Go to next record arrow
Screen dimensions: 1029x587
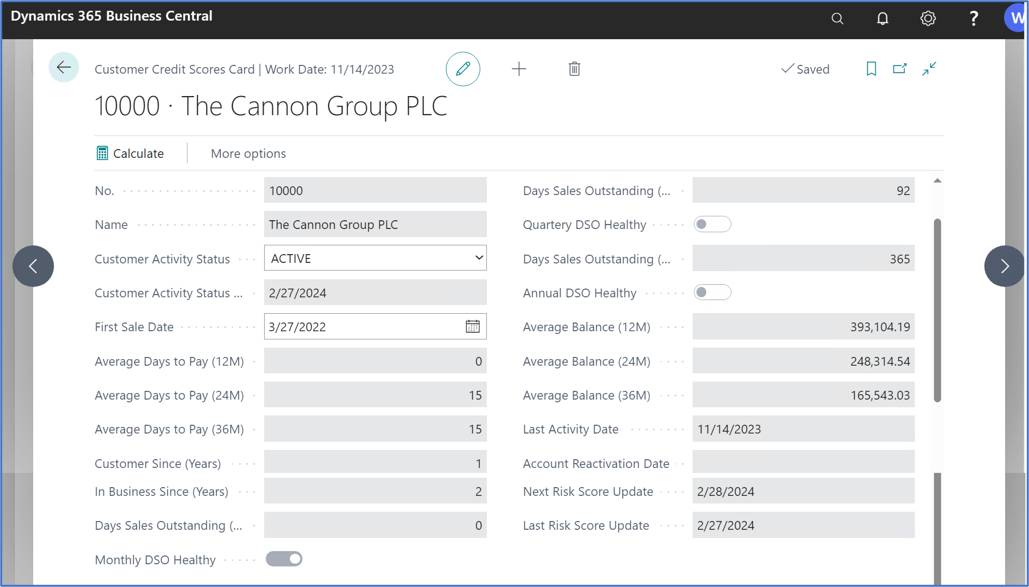1004,266
